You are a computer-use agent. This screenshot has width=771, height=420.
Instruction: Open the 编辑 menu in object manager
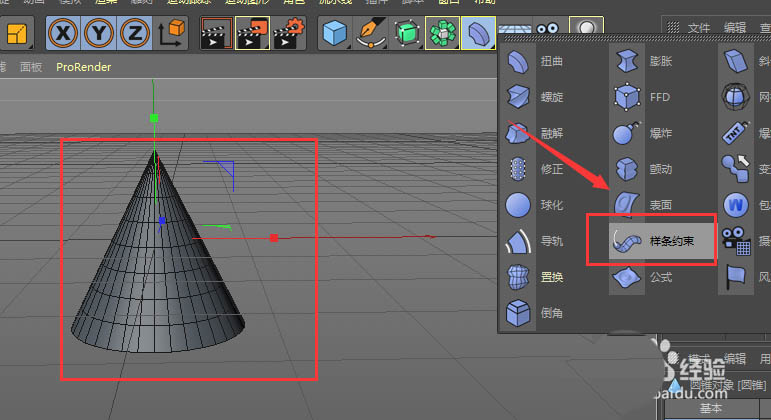[x=735, y=28]
